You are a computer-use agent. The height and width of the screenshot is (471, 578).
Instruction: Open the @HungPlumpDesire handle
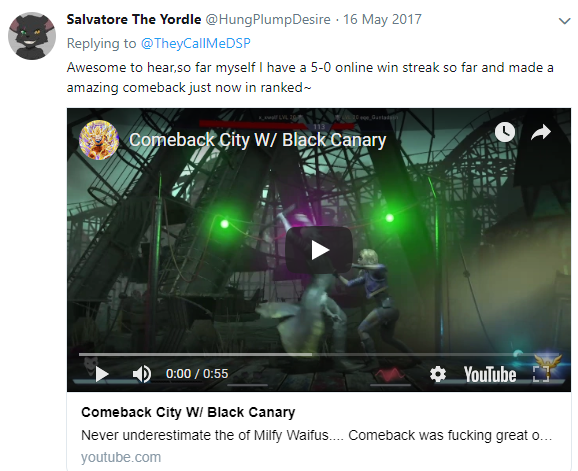click(268, 19)
